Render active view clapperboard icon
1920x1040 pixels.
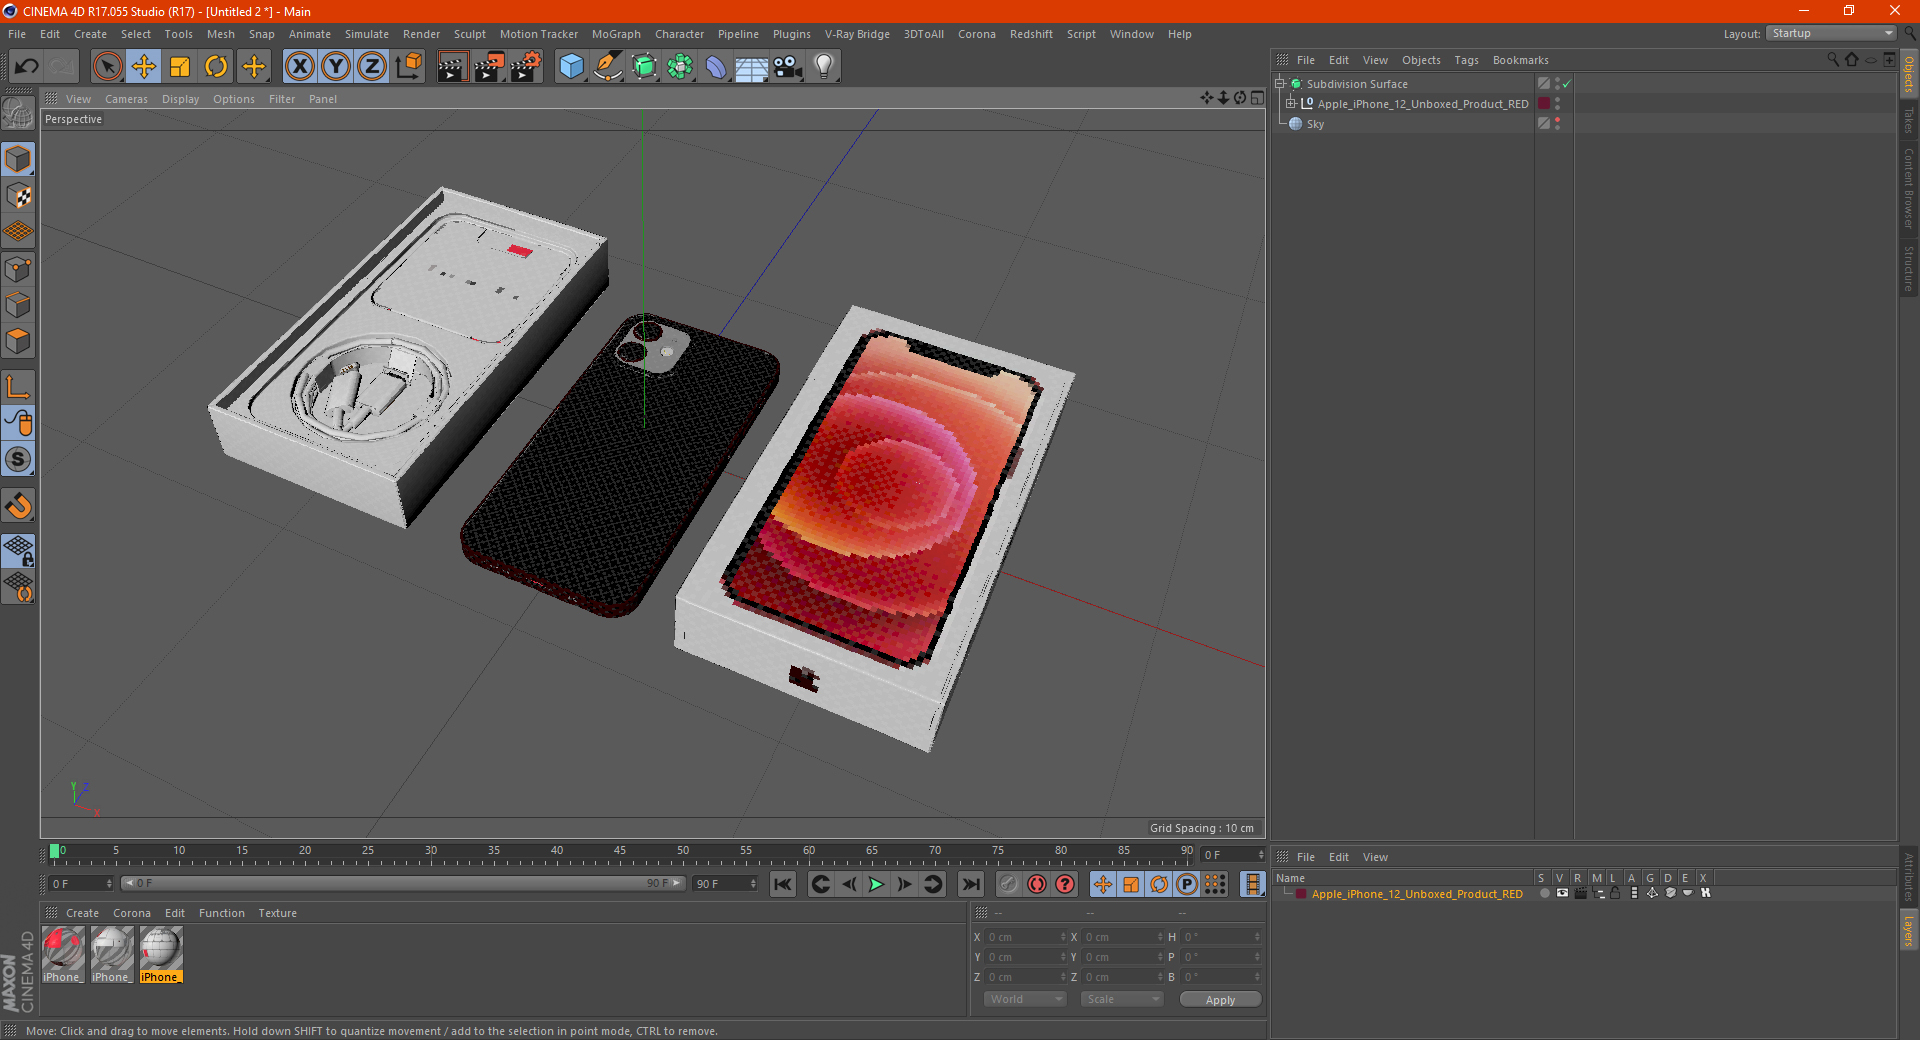pos(452,67)
